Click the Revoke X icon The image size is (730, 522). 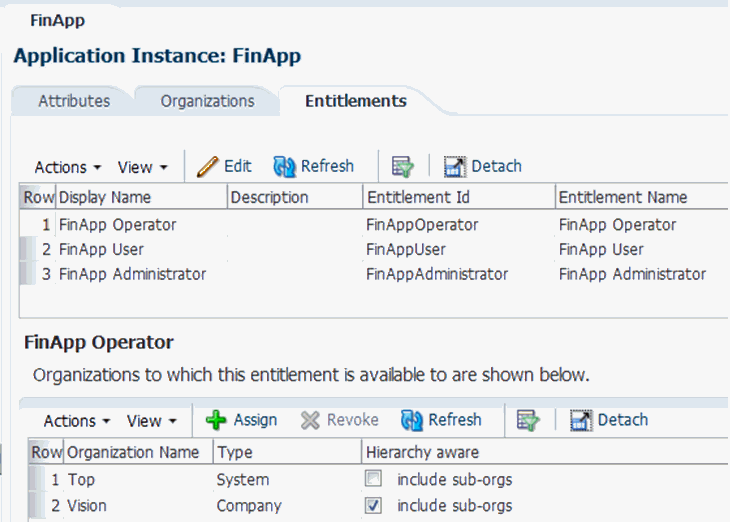click(310, 420)
